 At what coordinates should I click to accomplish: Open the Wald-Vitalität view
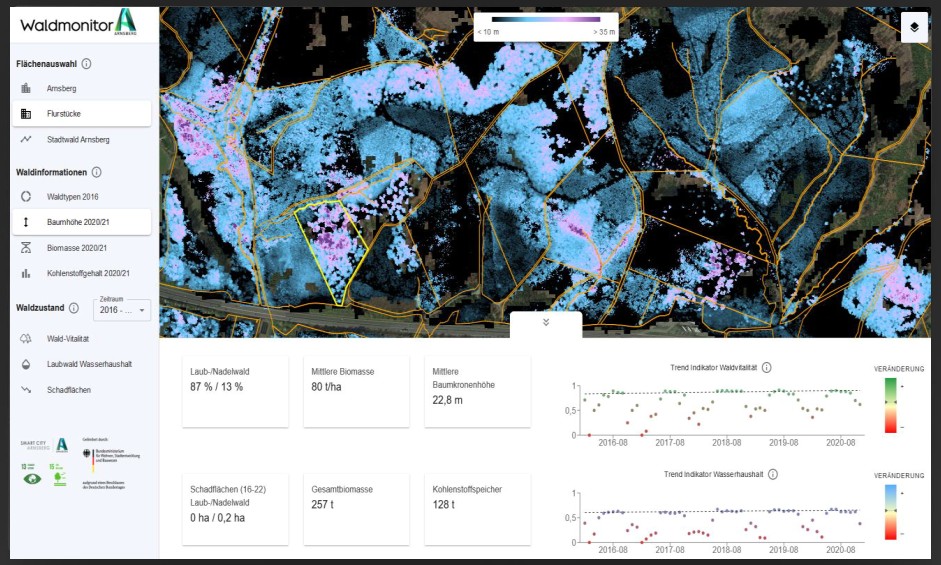(x=72, y=339)
